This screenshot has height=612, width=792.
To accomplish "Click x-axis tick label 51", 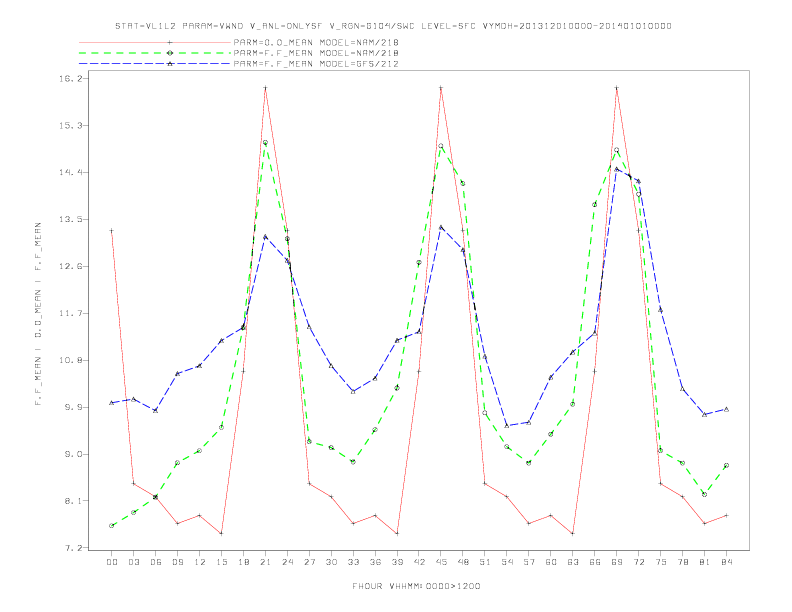I will tap(485, 562).
